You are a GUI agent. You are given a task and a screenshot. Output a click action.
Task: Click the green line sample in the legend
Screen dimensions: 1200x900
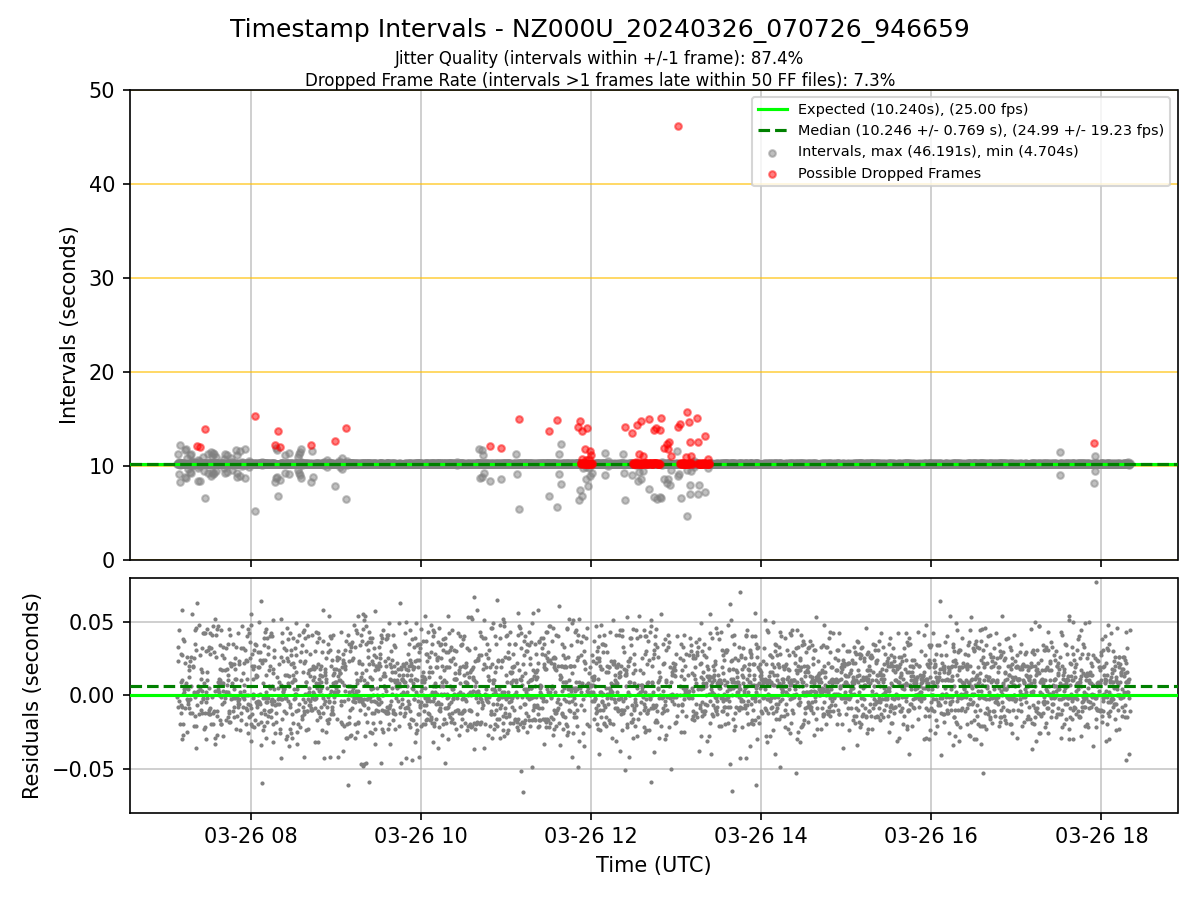(773, 110)
